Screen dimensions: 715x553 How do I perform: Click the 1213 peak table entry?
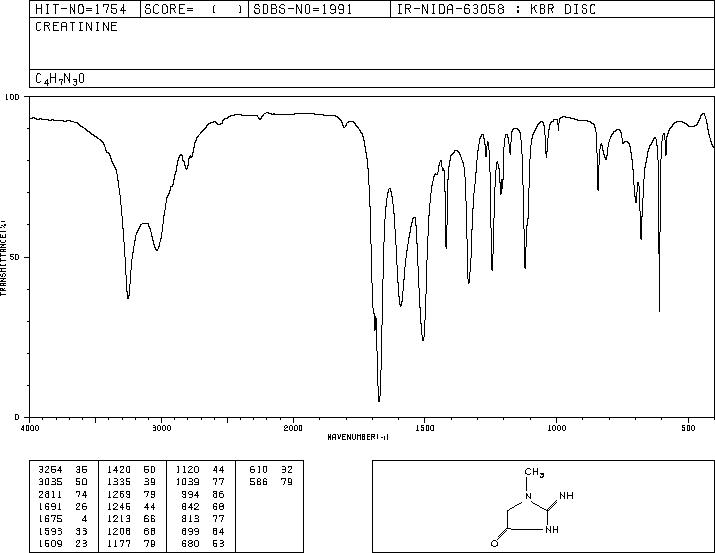[119, 519]
